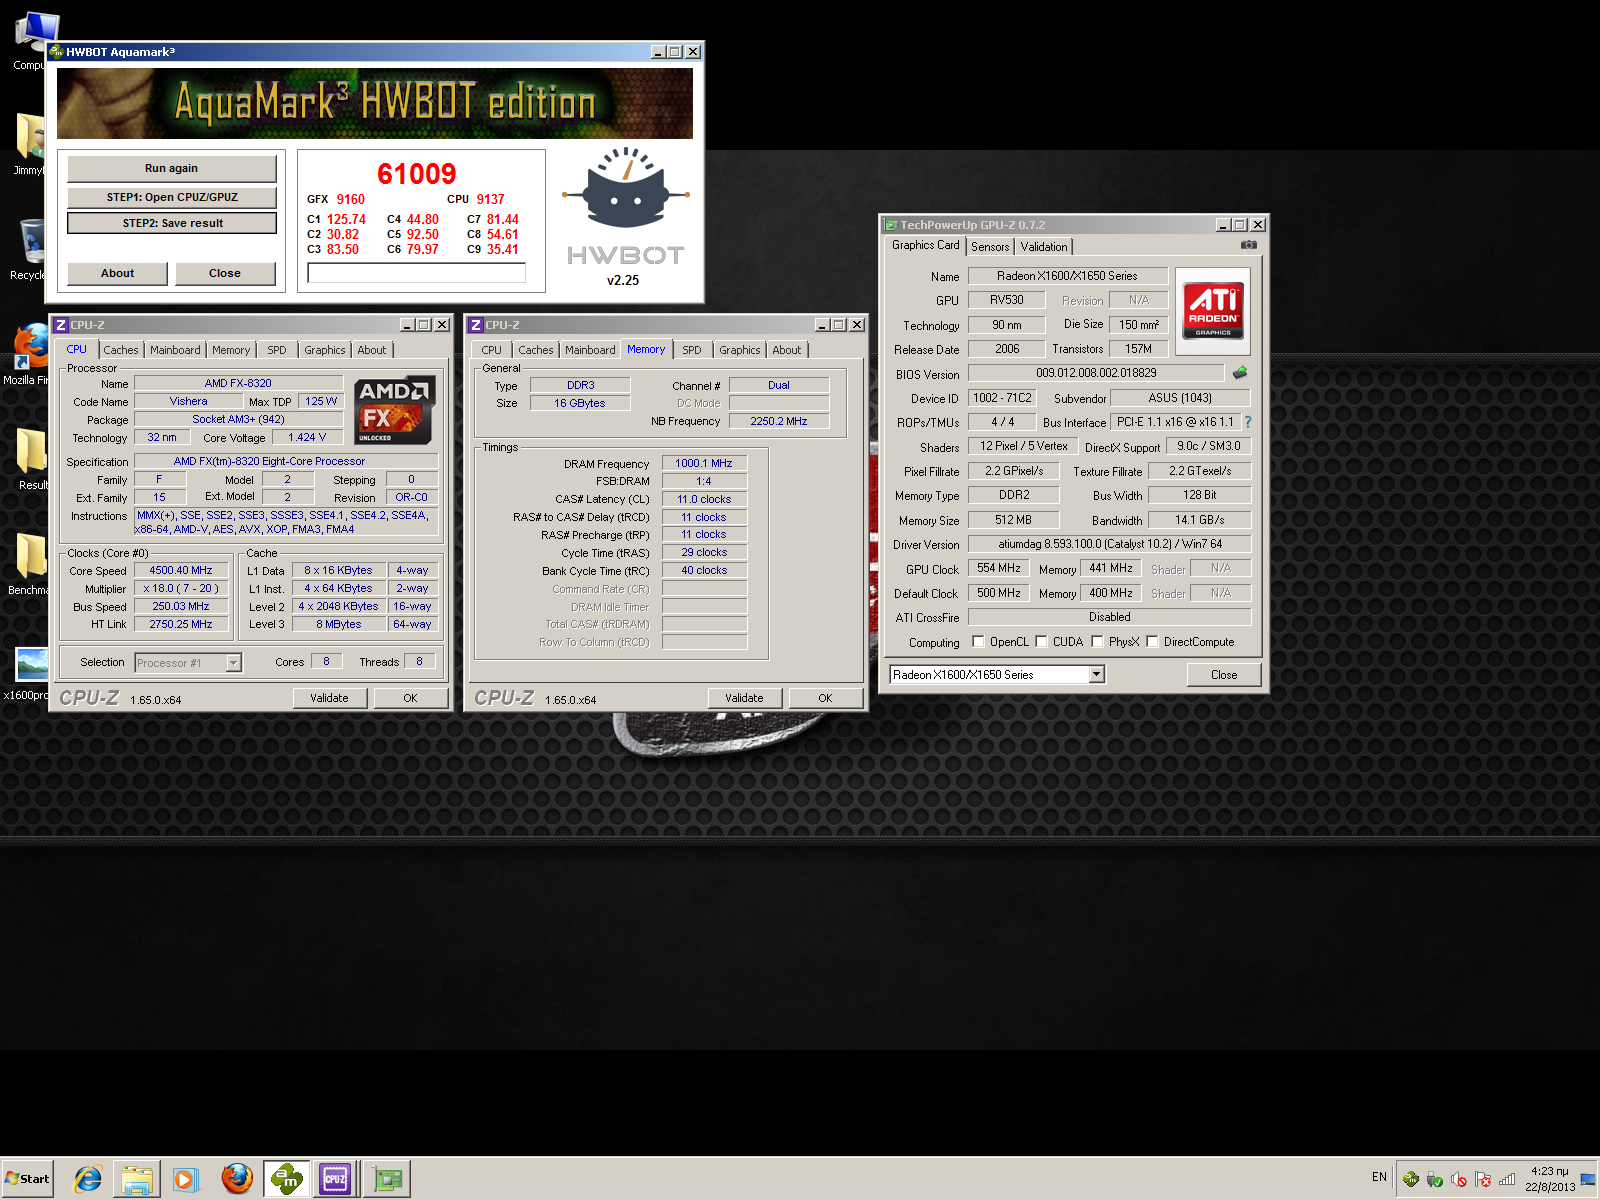This screenshot has height=1200, width=1600.
Task: Click the GPU-Z screenshot camera icon
Action: [x=1249, y=245]
